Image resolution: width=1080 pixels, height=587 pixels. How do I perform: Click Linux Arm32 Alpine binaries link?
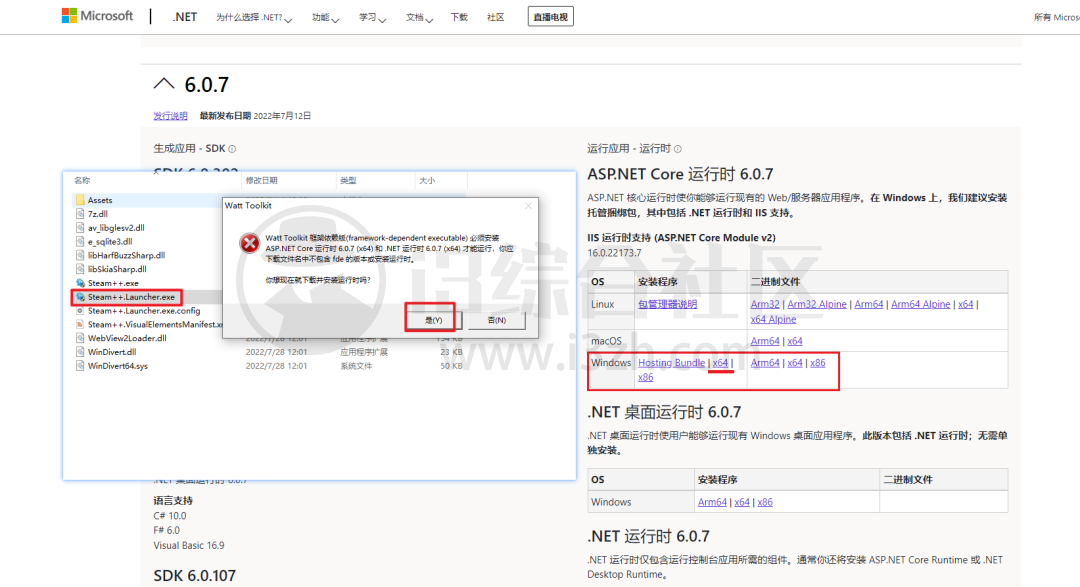pyautogui.click(x=817, y=304)
